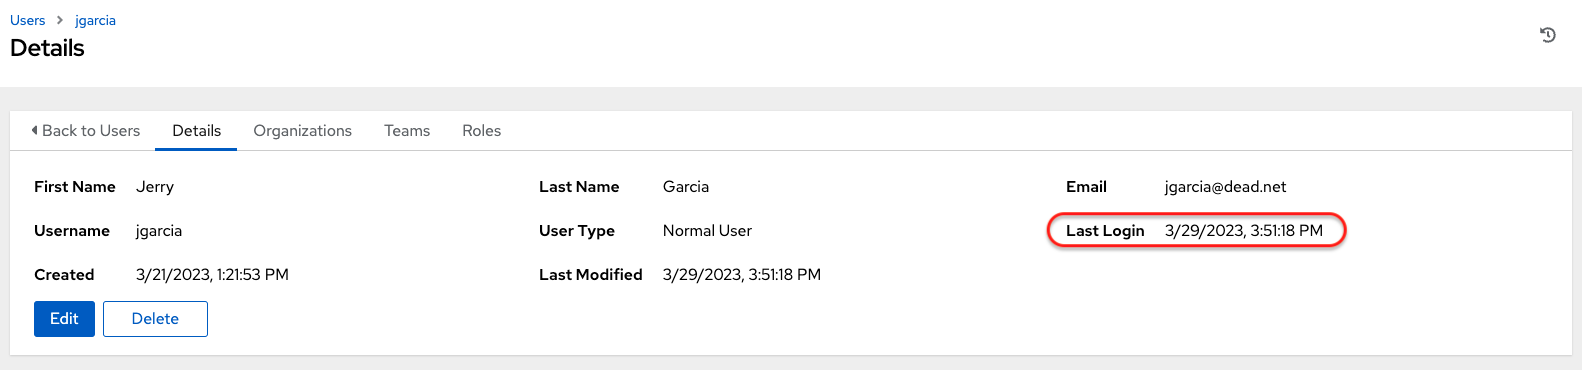This screenshot has height=370, width=1582.
Task: Click the Created date value
Action: click(212, 275)
